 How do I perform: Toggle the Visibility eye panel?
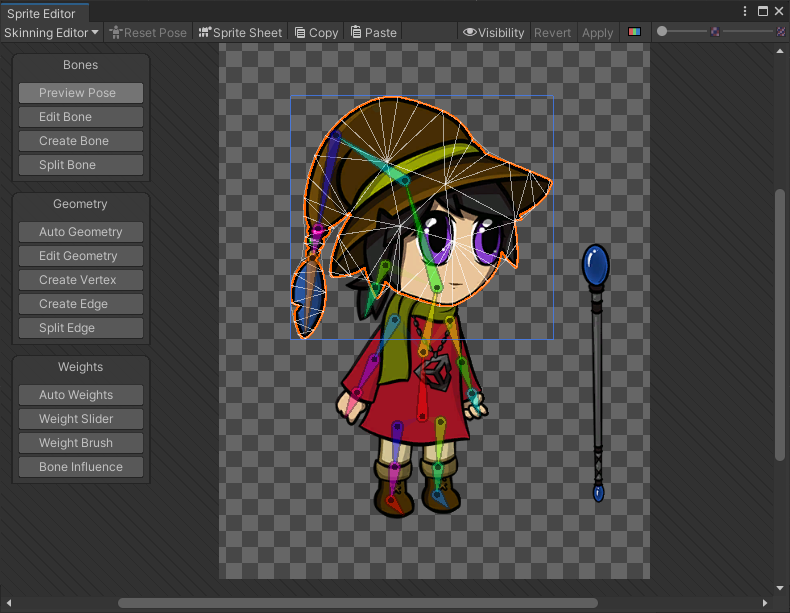[x=493, y=32]
